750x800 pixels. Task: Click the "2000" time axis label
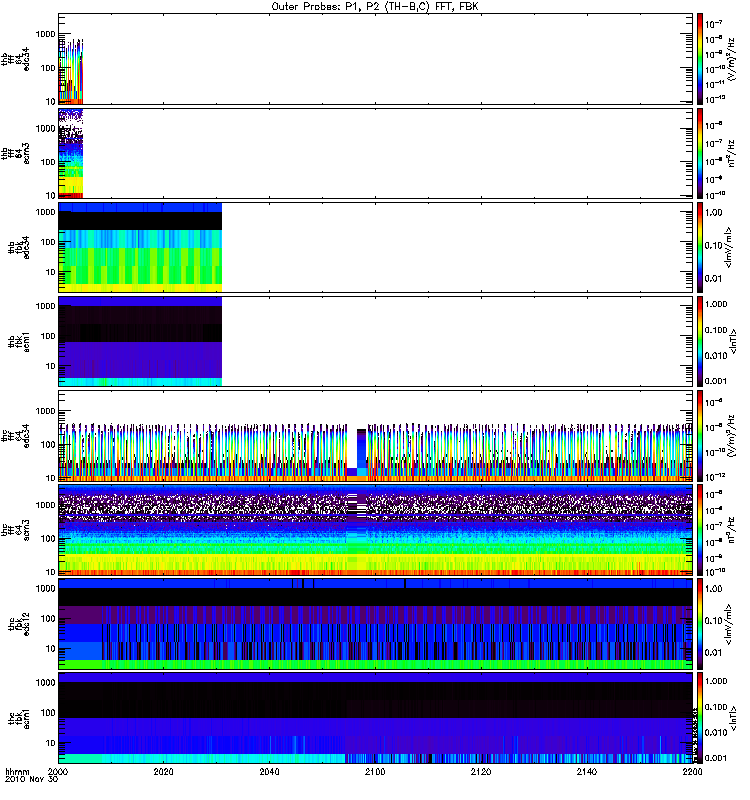point(58,772)
